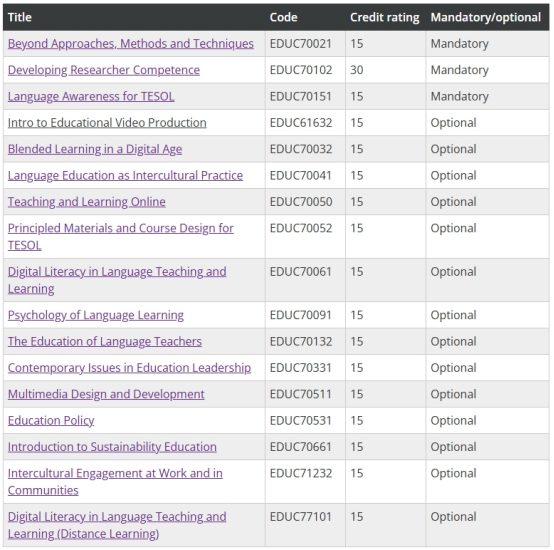Open Introduction to Sustainability Education link

[112, 447]
